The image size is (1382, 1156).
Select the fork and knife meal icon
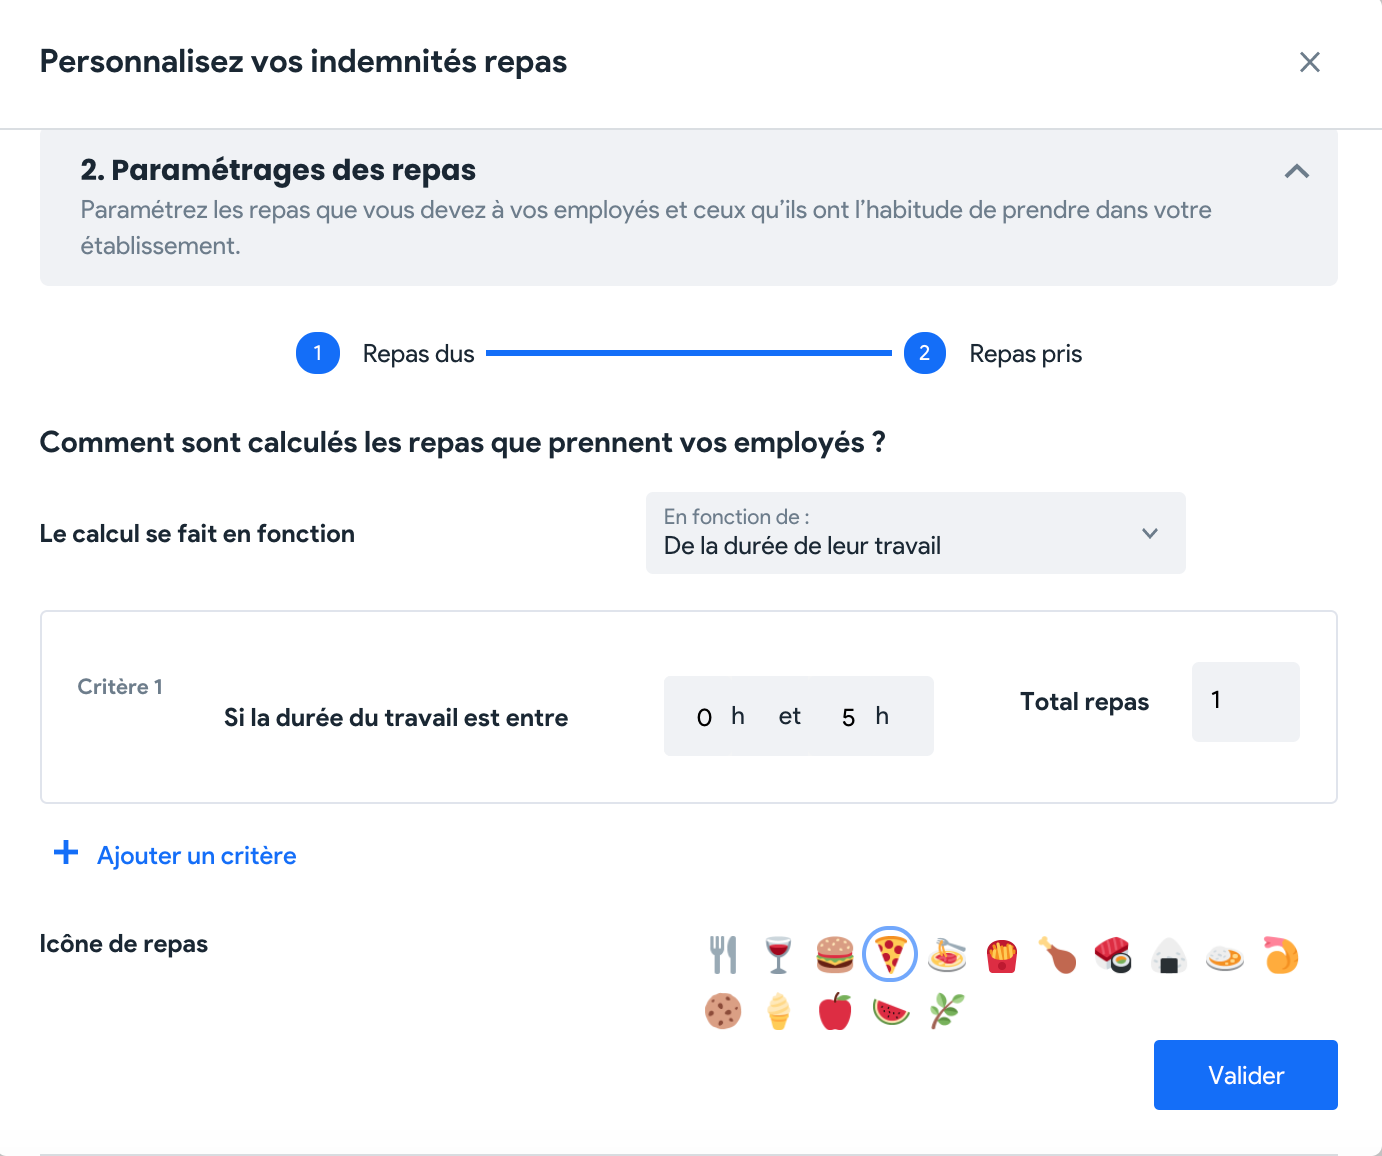723,955
